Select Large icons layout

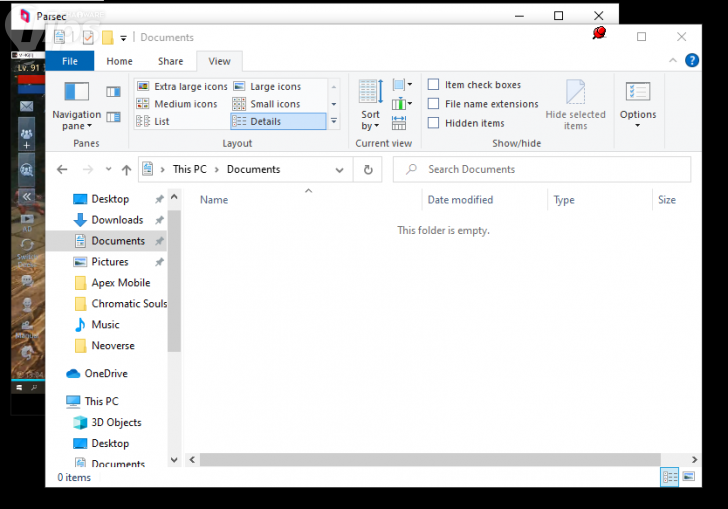tap(267, 86)
